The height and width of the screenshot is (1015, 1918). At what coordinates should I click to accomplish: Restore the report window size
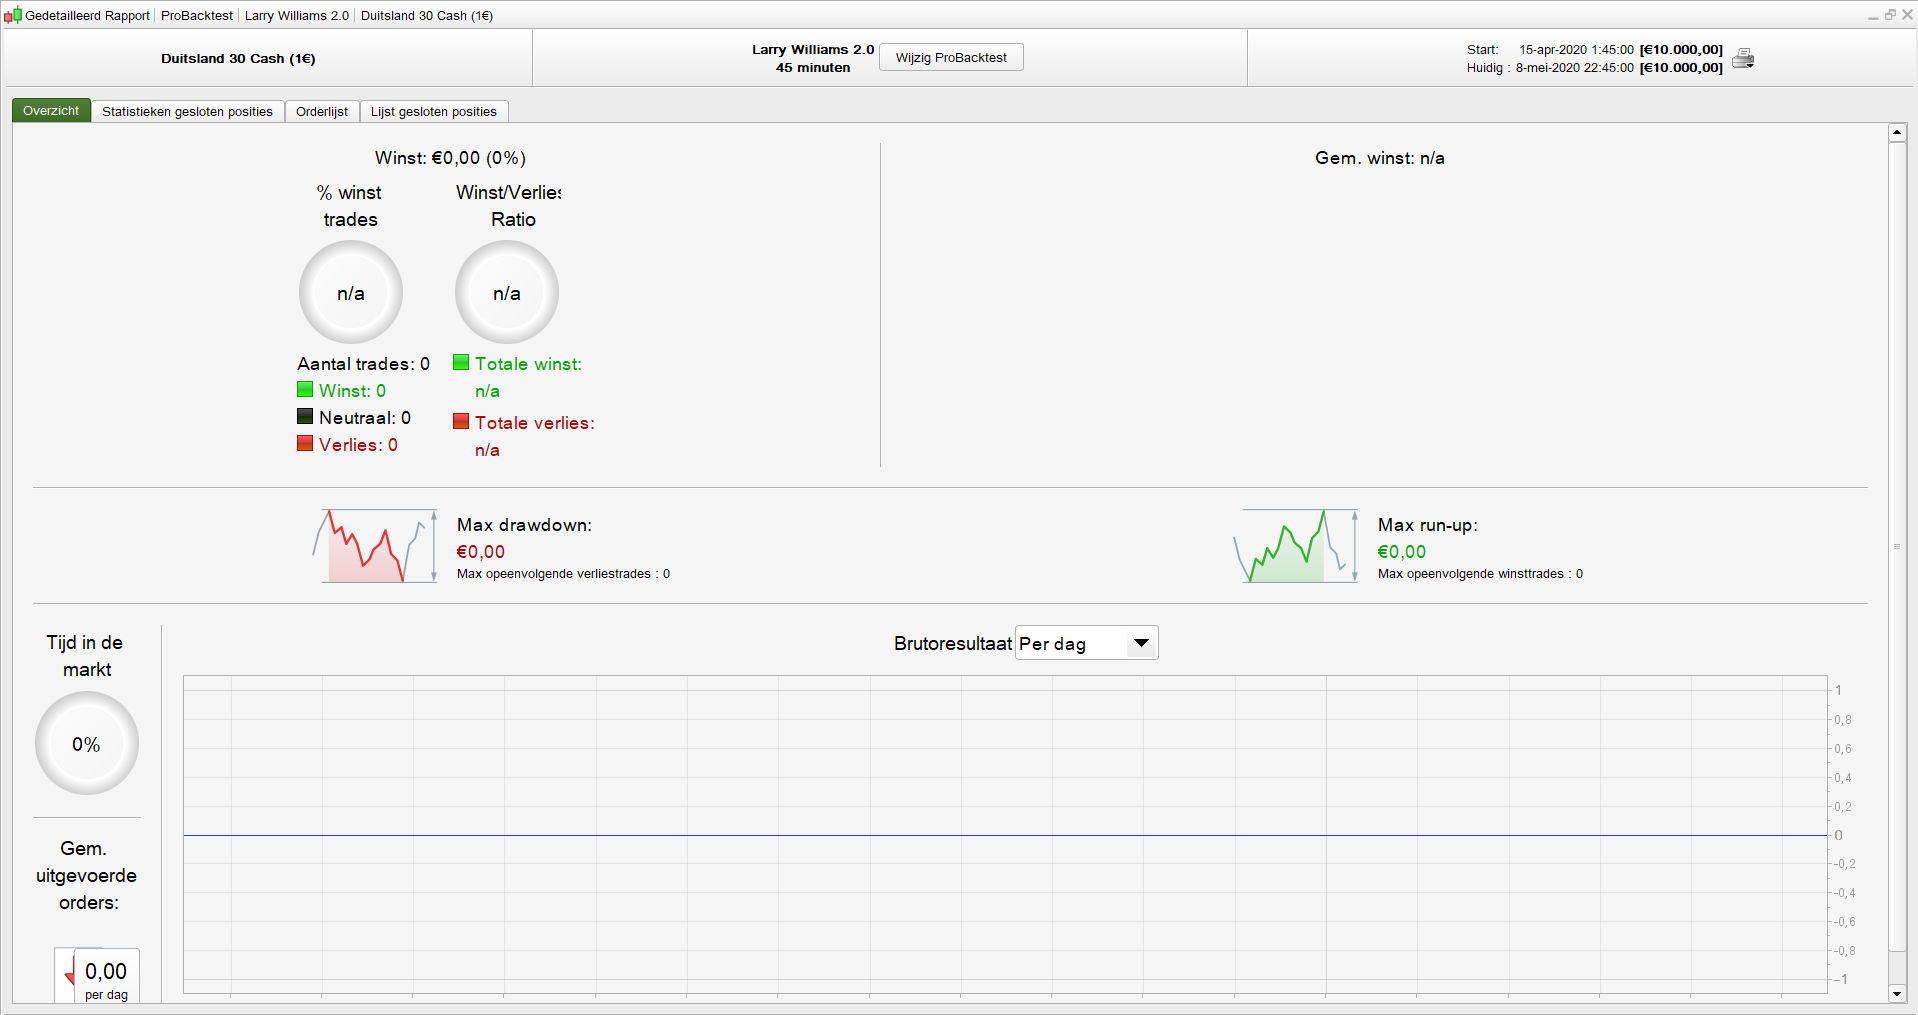point(1890,15)
